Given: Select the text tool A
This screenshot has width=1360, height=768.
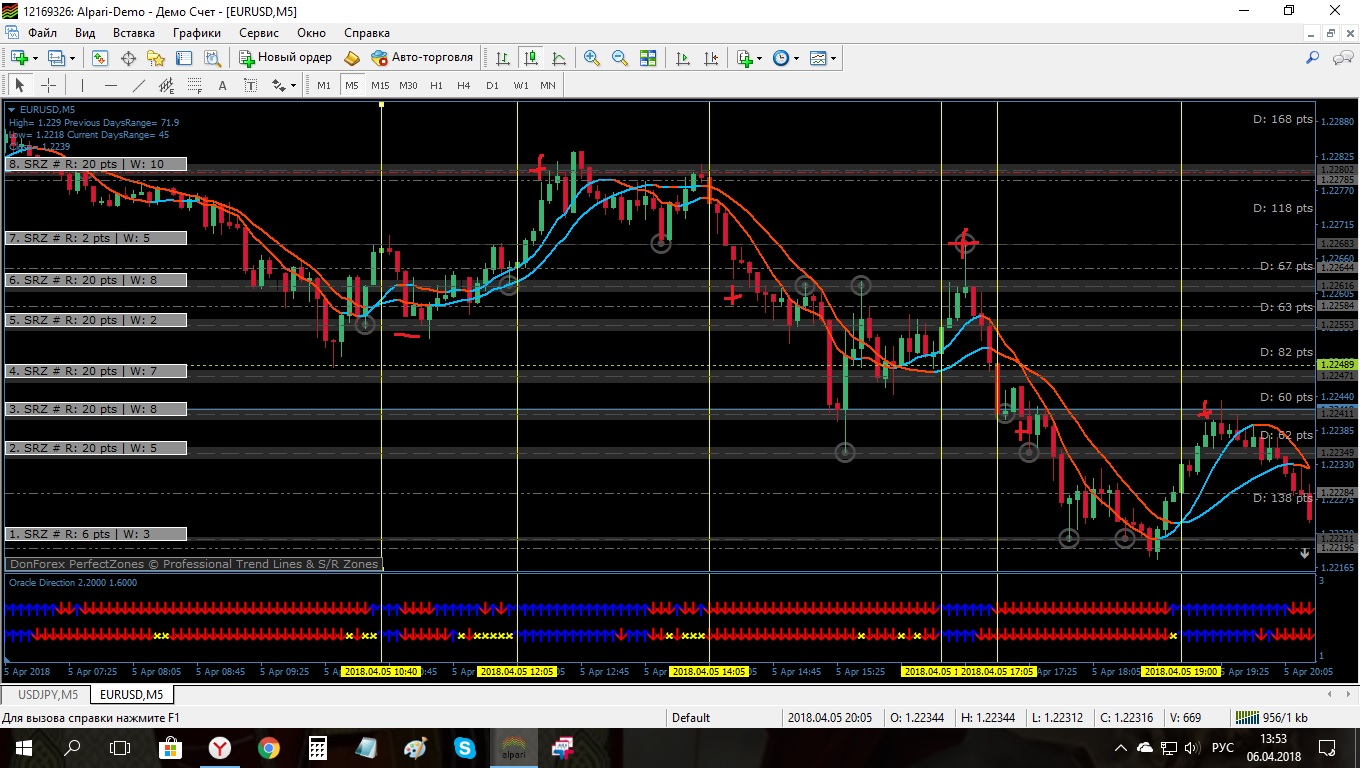Looking at the screenshot, I should 222,85.
